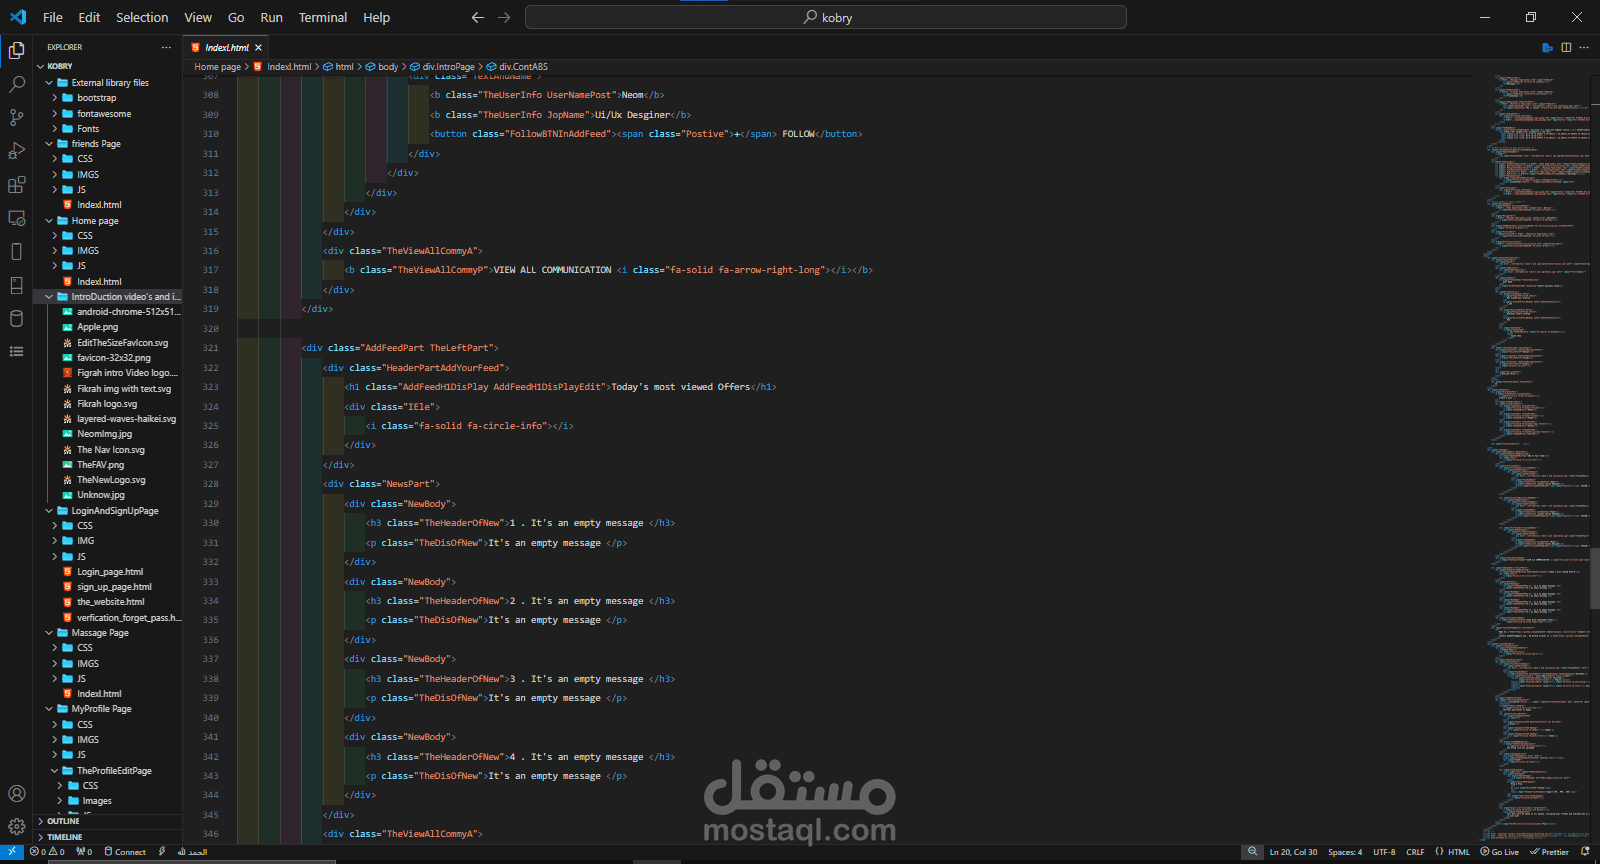Viewport: 1600px width, 864px height.
Task: Click the Explorer more actions ellipsis
Action: coord(166,47)
